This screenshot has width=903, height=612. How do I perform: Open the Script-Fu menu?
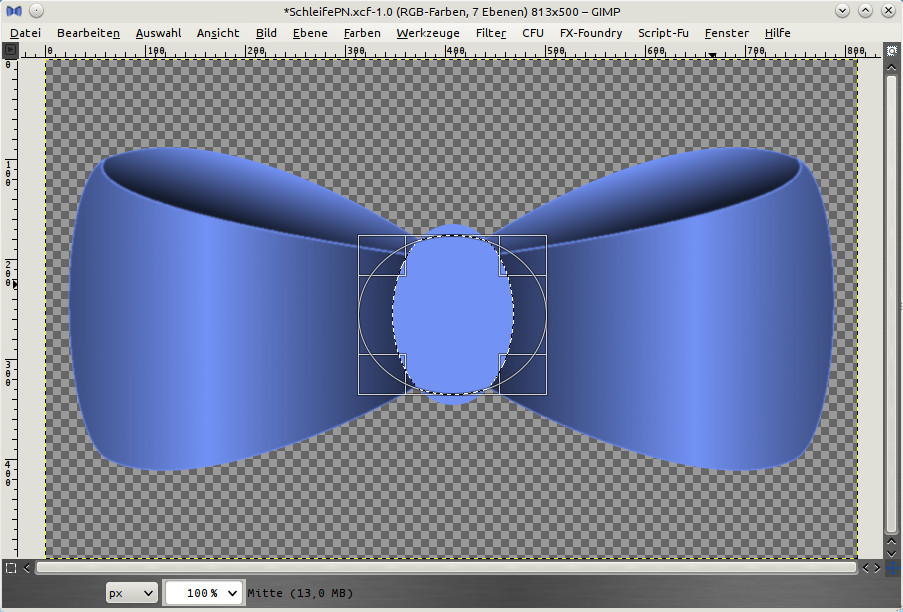tap(663, 33)
